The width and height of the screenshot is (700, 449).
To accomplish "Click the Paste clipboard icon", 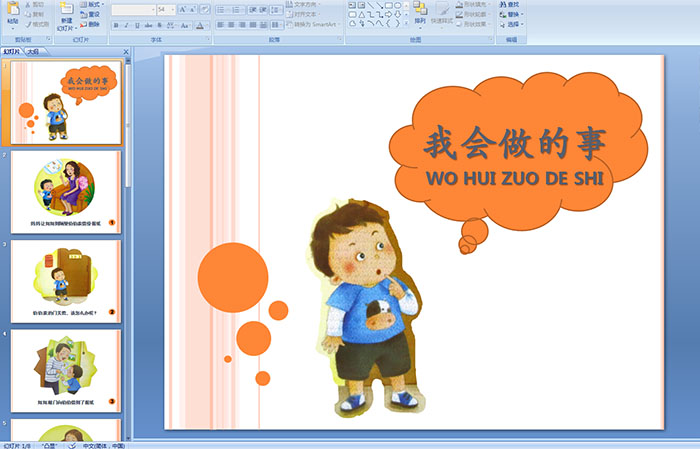I will click(x=13, y=9).
